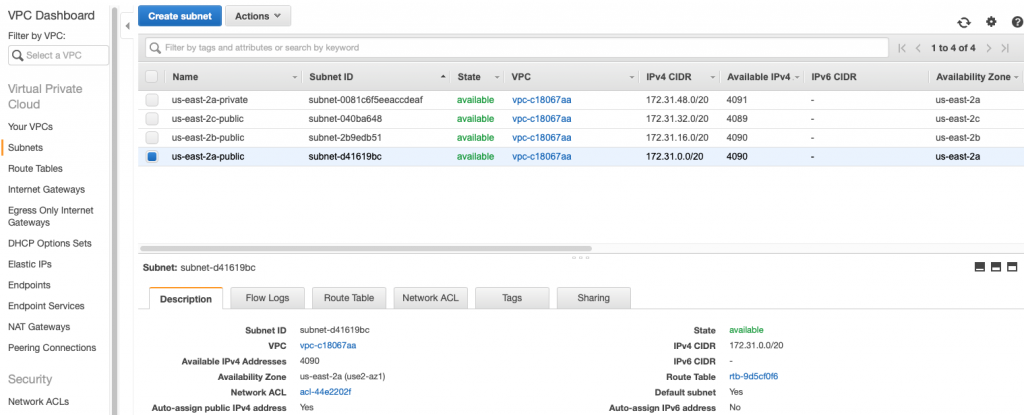
Task: Open the Available IPv4 column dropdown arrow
Action: click(797, 77)
